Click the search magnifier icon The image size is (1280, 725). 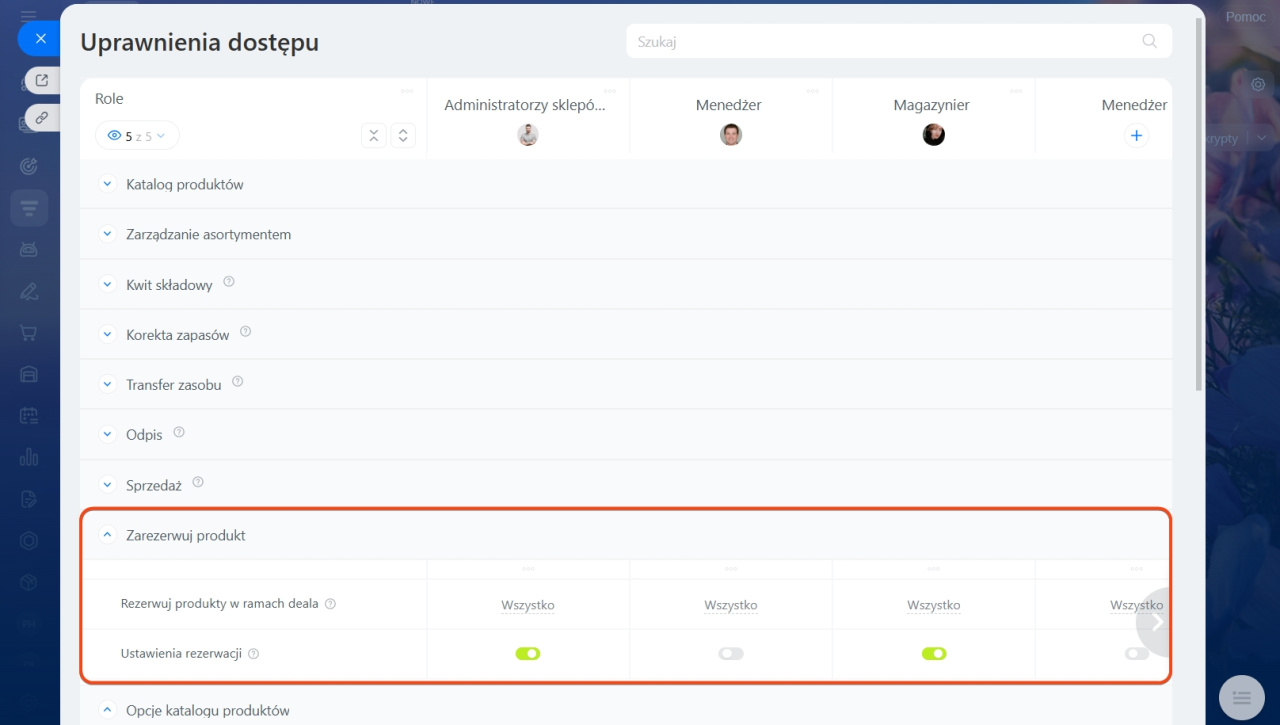pos(1150,41)
